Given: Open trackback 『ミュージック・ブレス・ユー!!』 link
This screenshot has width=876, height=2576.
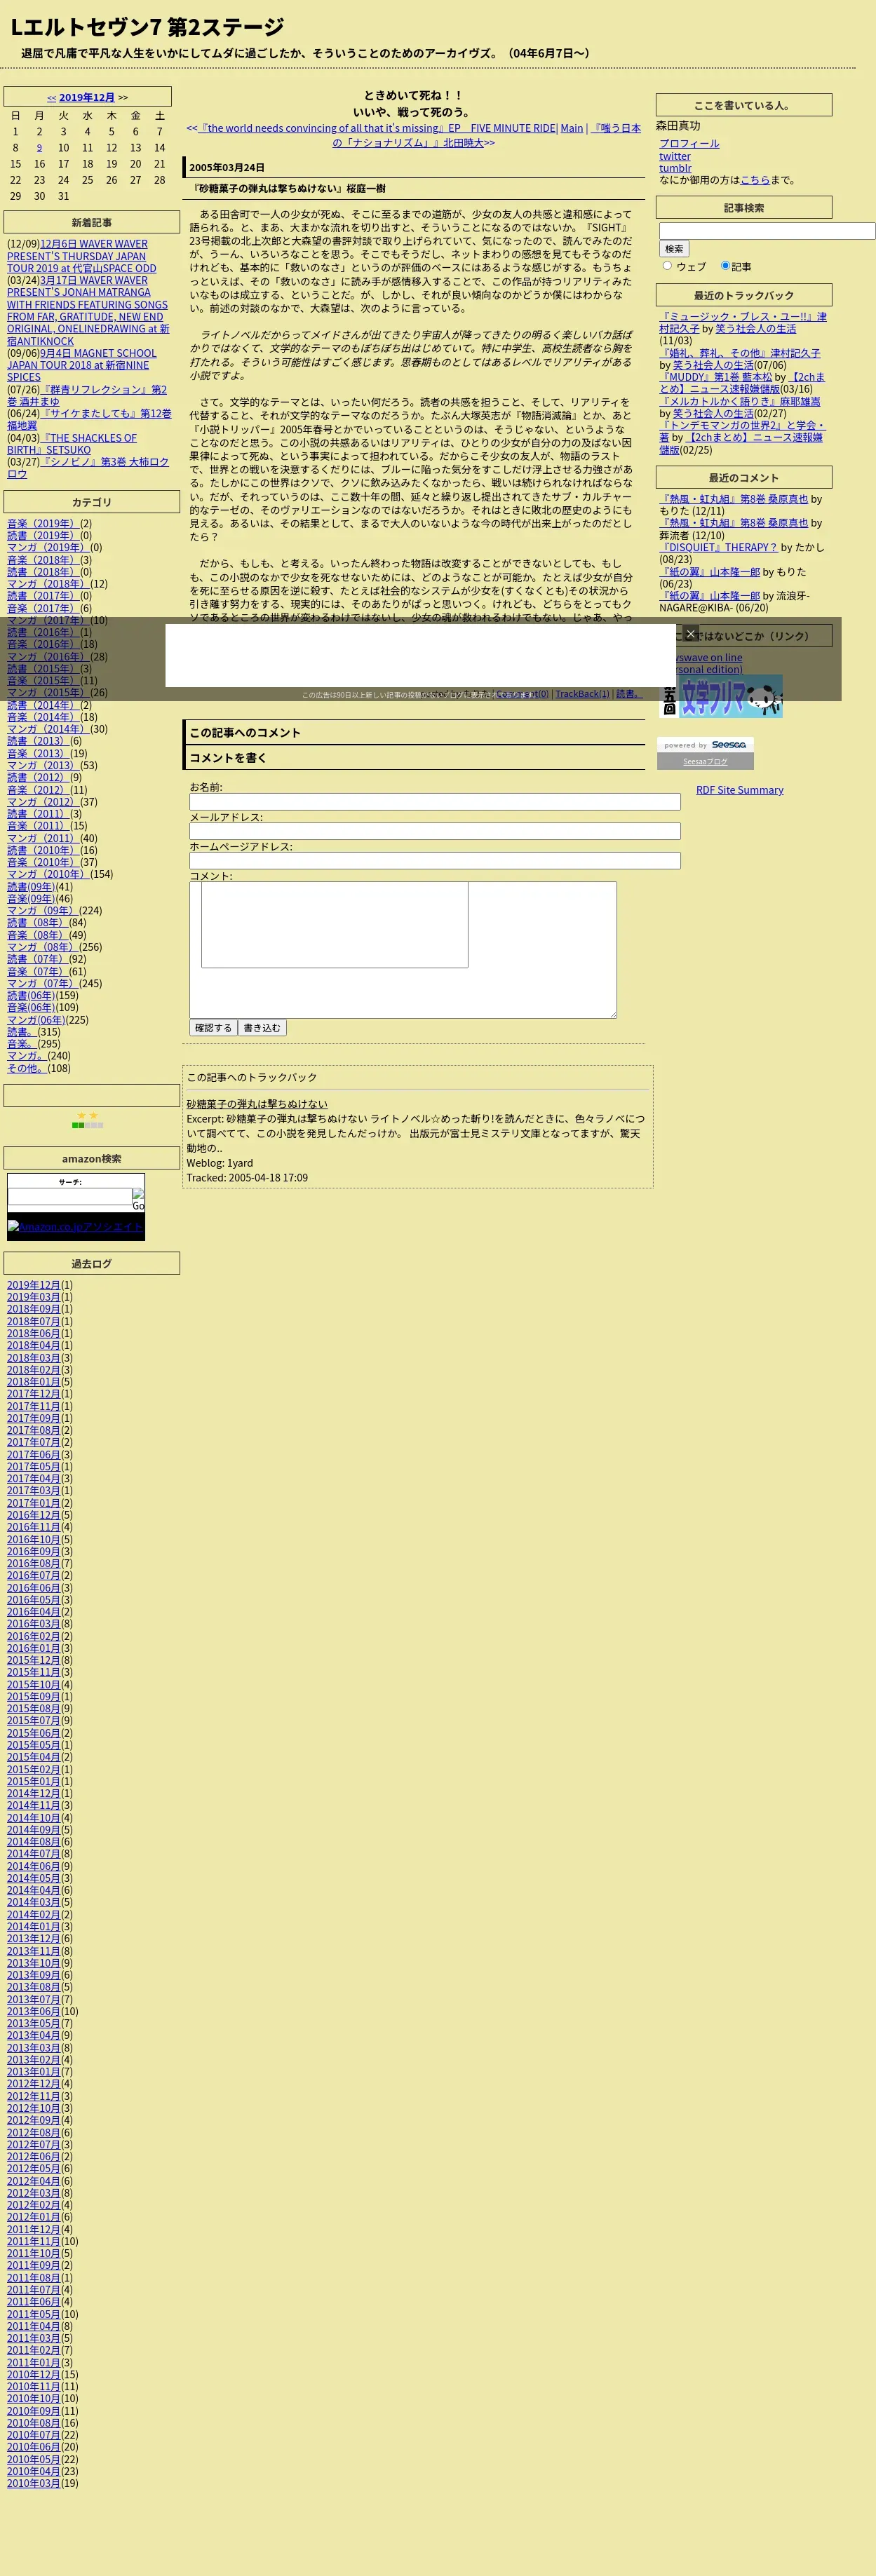Looking at the screenshot, I should coord(743,323).
